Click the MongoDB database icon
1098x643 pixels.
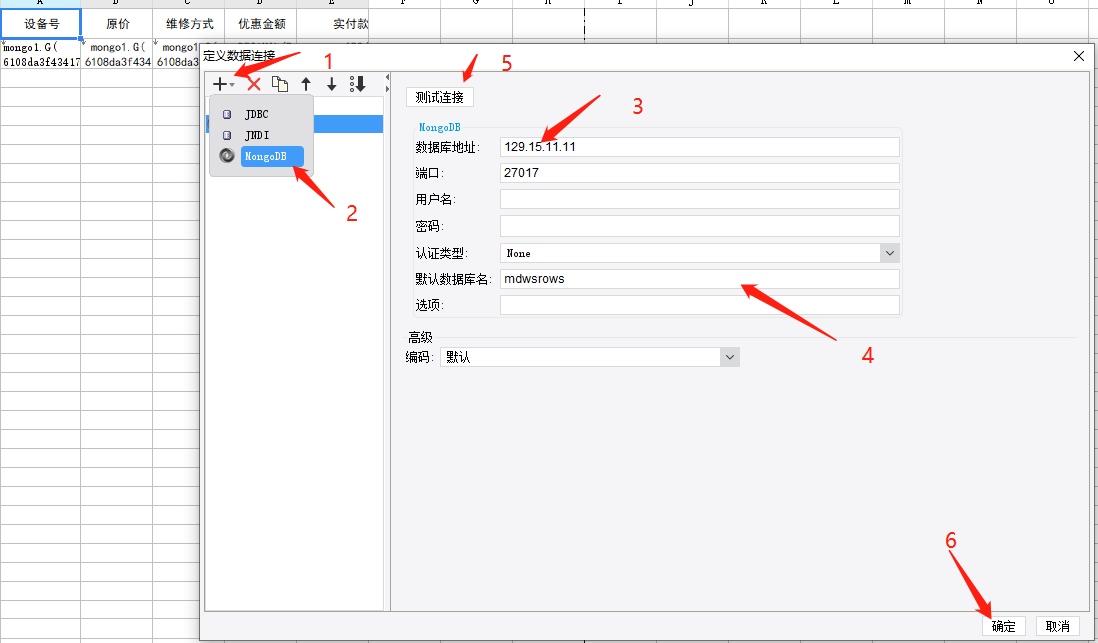[227, 155]
